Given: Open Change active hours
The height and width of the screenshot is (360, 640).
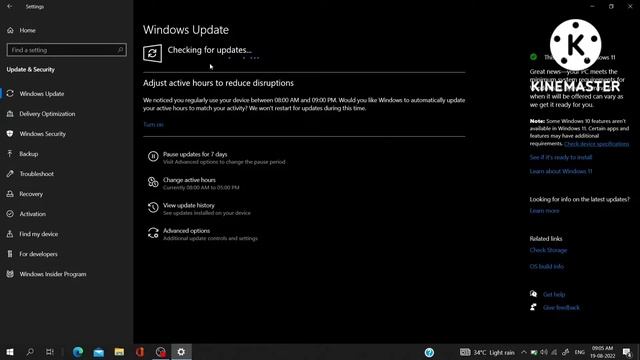Looking at the screenshot, I should pos(189,180).
